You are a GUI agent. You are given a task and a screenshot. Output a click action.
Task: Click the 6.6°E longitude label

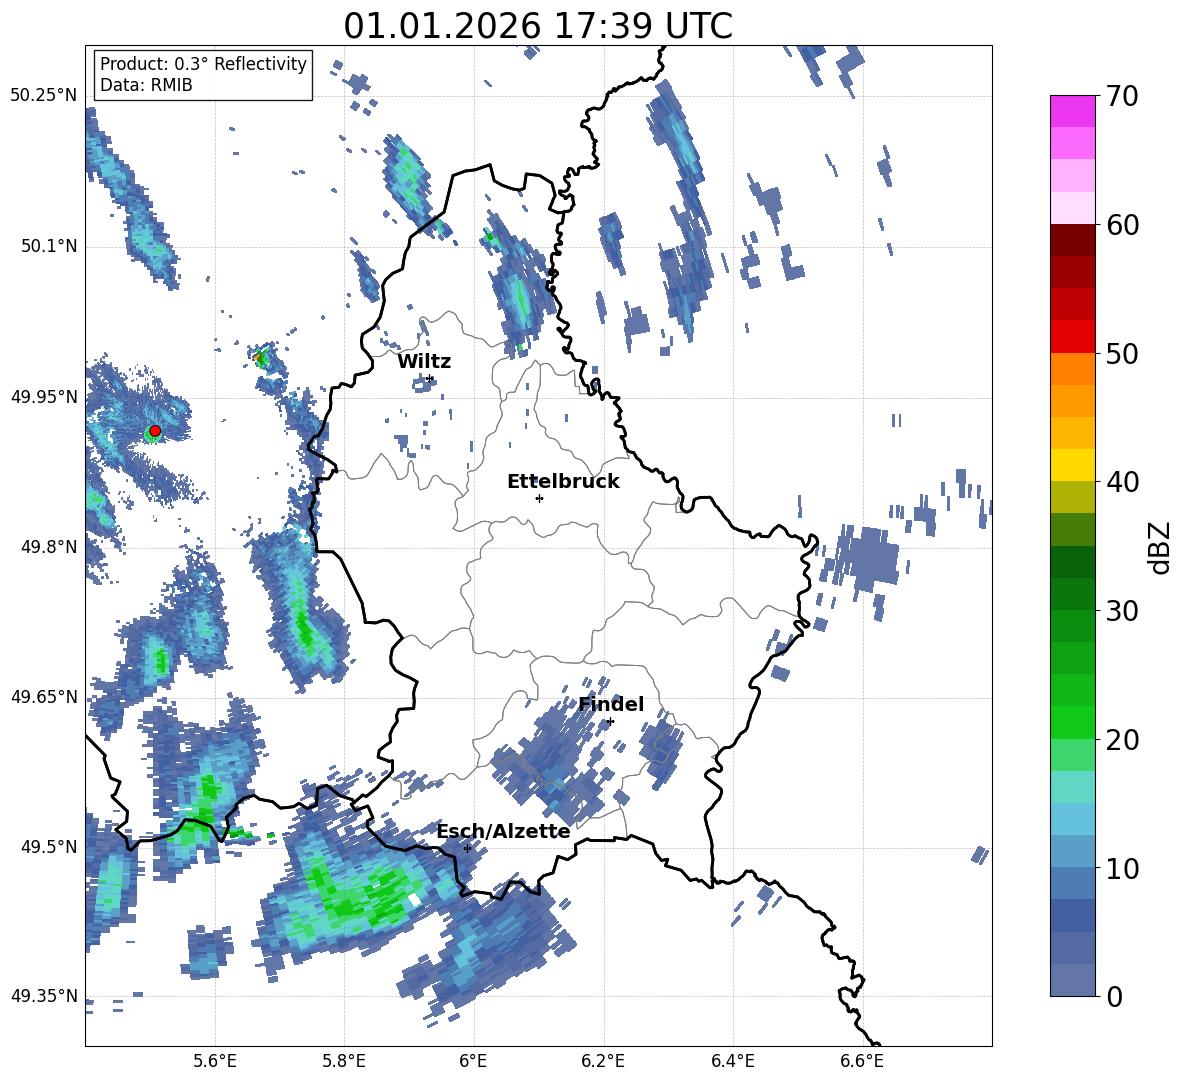[x=862, y=1061]
